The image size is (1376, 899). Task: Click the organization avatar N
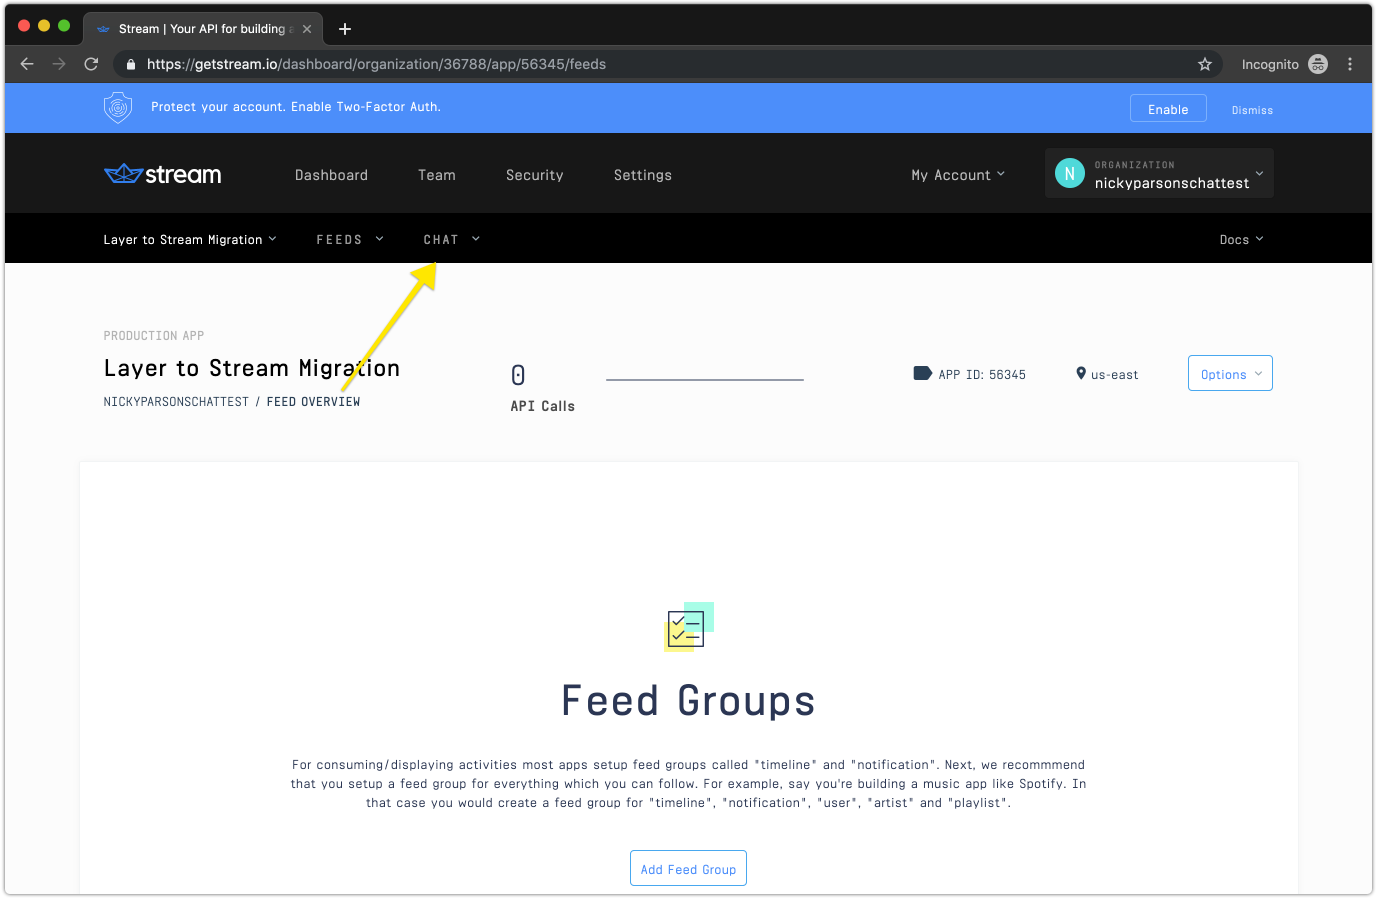click(x=1070, y=173)
